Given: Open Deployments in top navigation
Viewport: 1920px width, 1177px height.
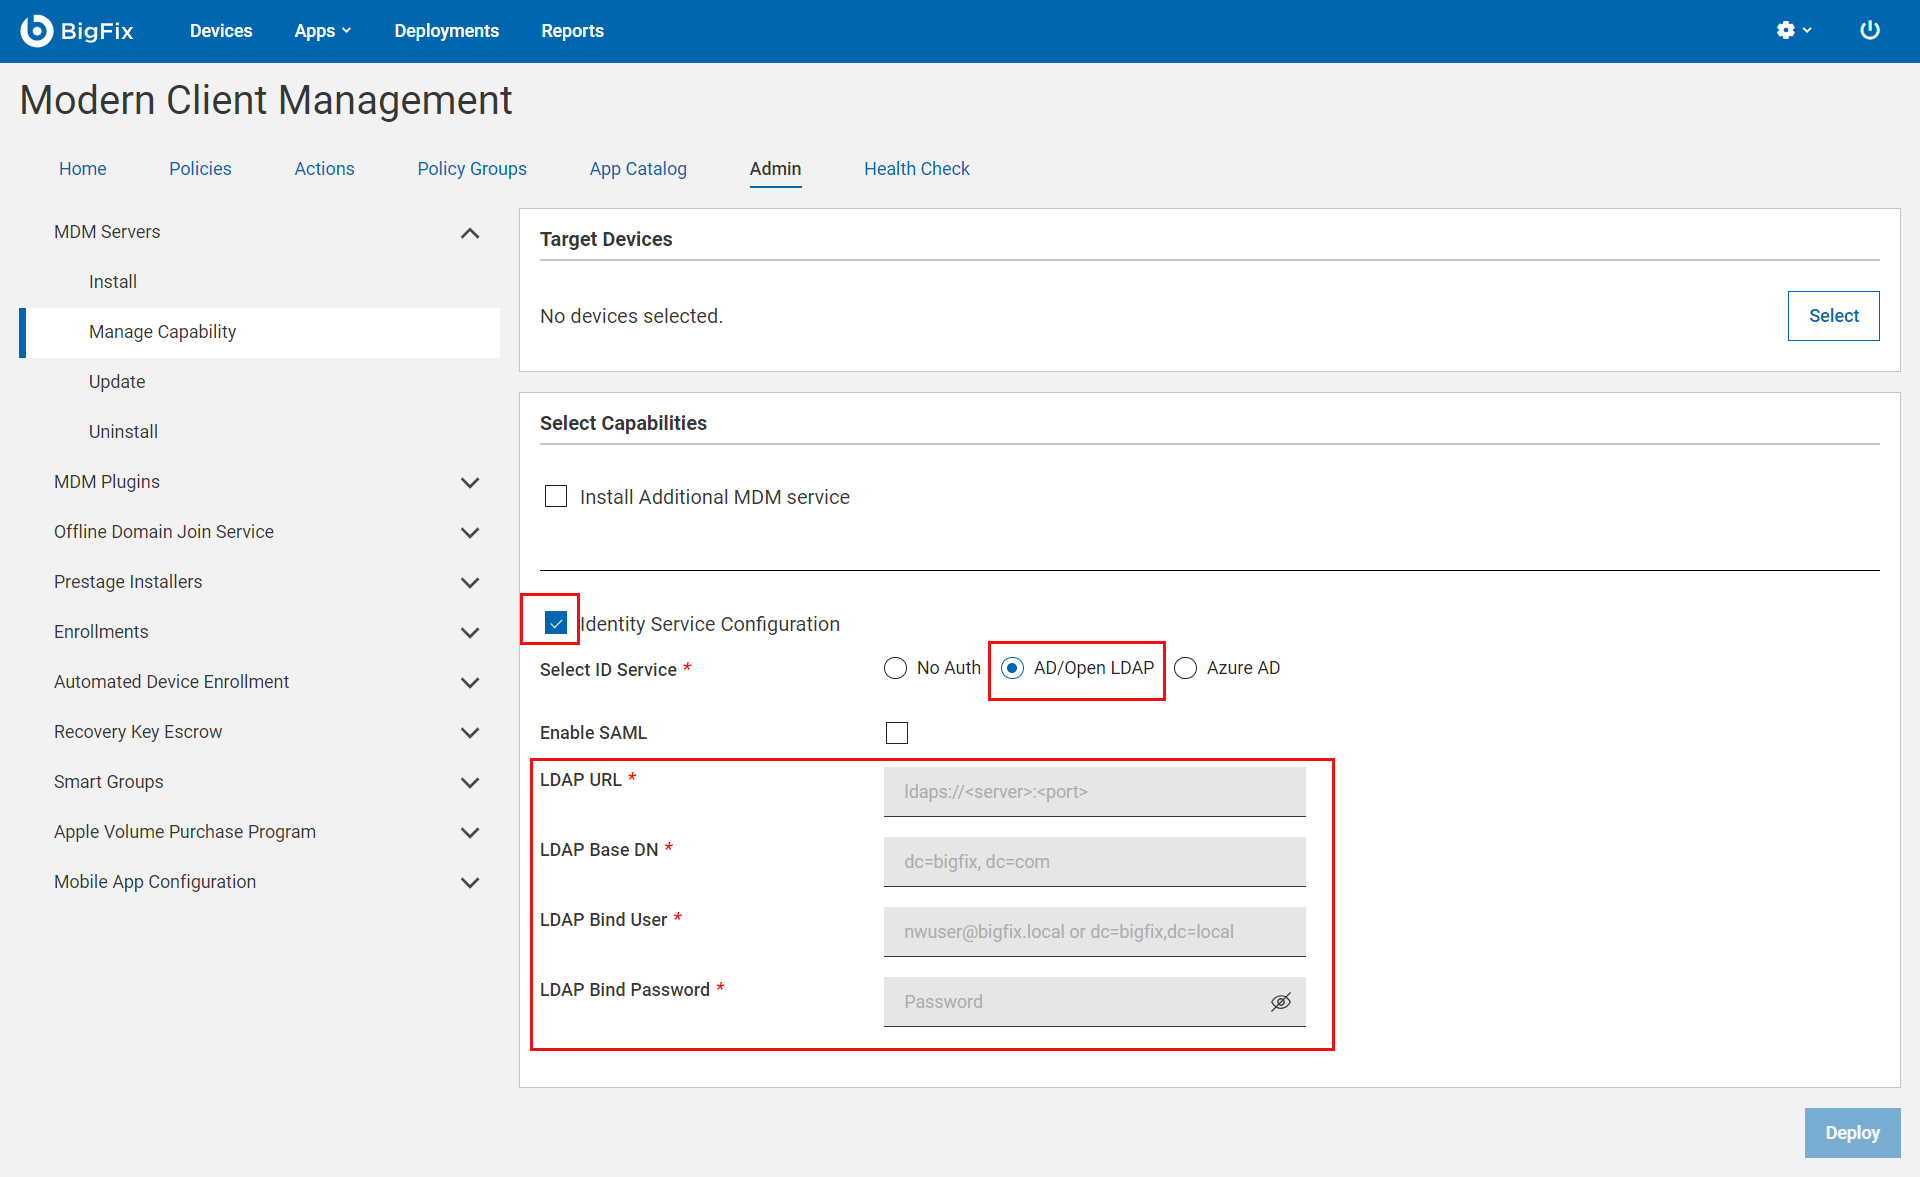Looking at the screenshot, I should (446, 31).
